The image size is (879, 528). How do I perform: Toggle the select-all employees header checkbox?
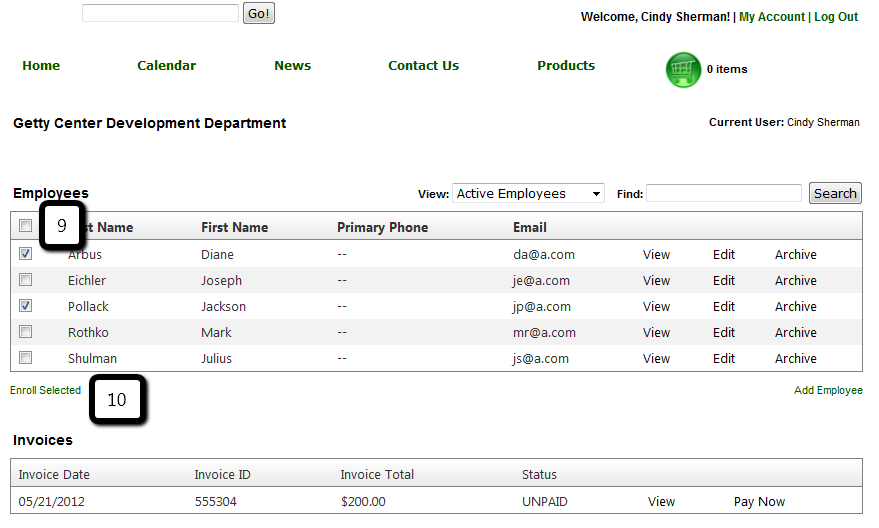pyautogui.click(x=26, y=227)
